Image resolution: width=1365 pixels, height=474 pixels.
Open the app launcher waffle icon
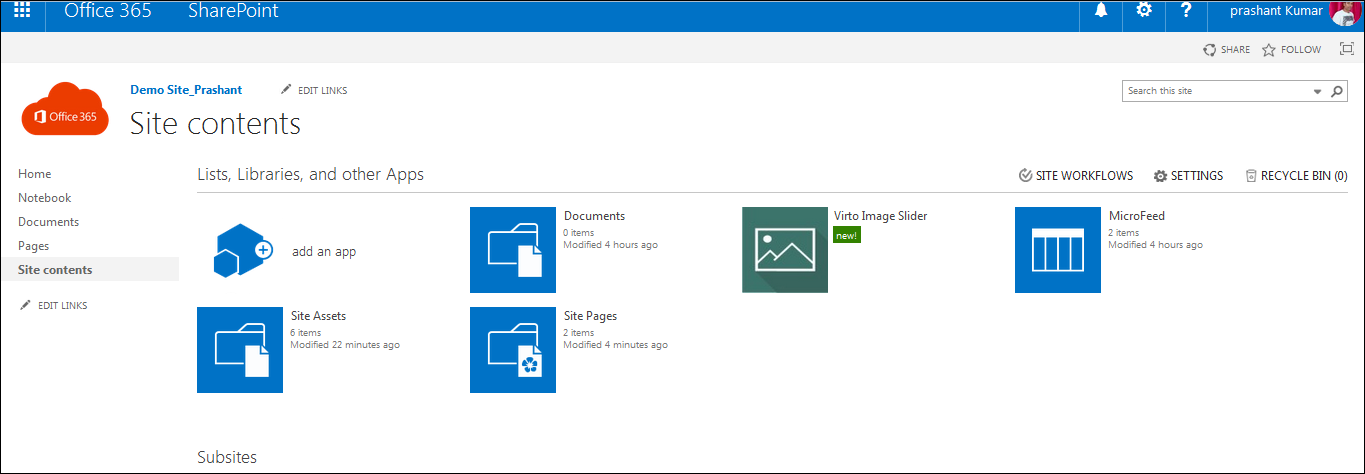point(22,11)
